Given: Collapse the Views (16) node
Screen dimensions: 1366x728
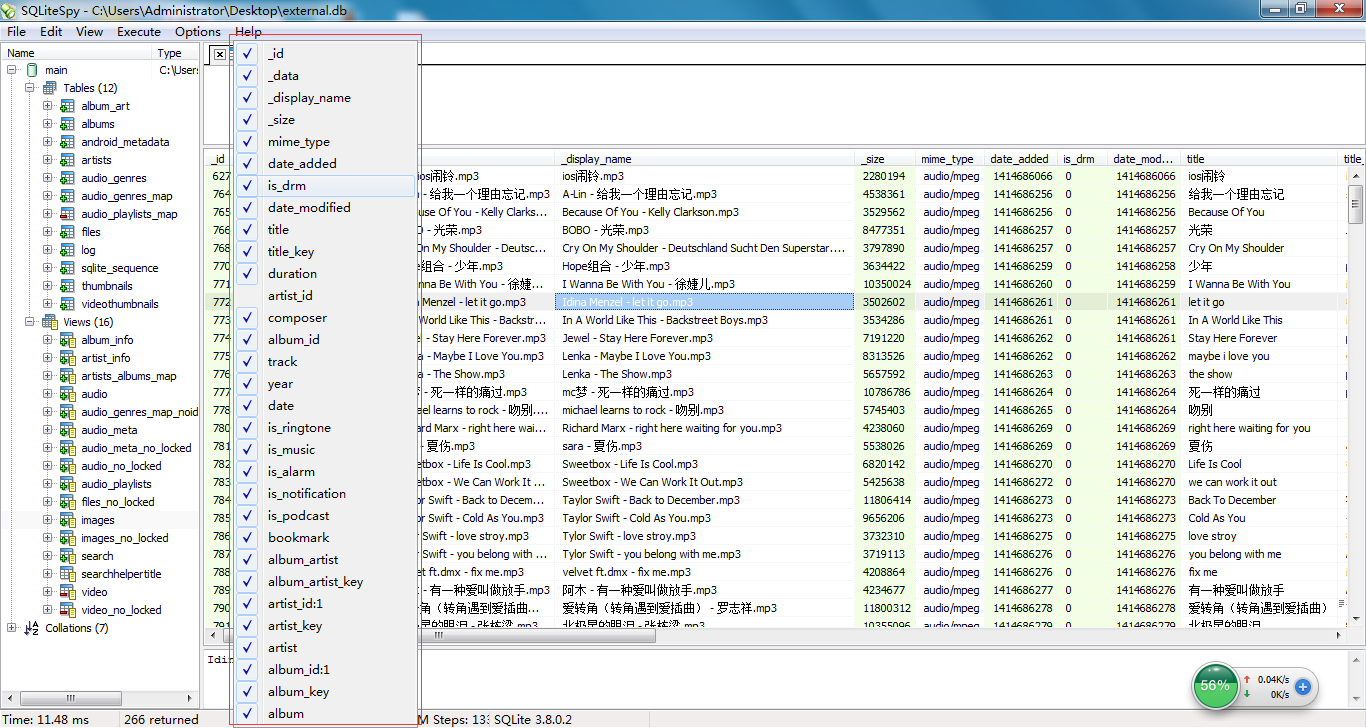Looking at the screenshot, I should (x=30, y=322).
